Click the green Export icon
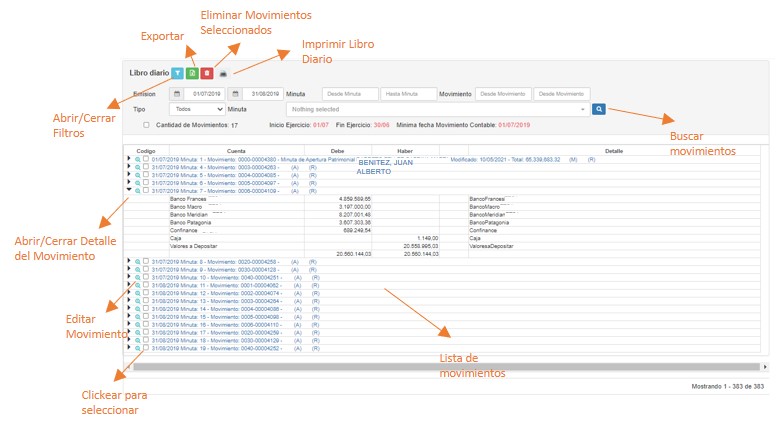 [192, 73]
